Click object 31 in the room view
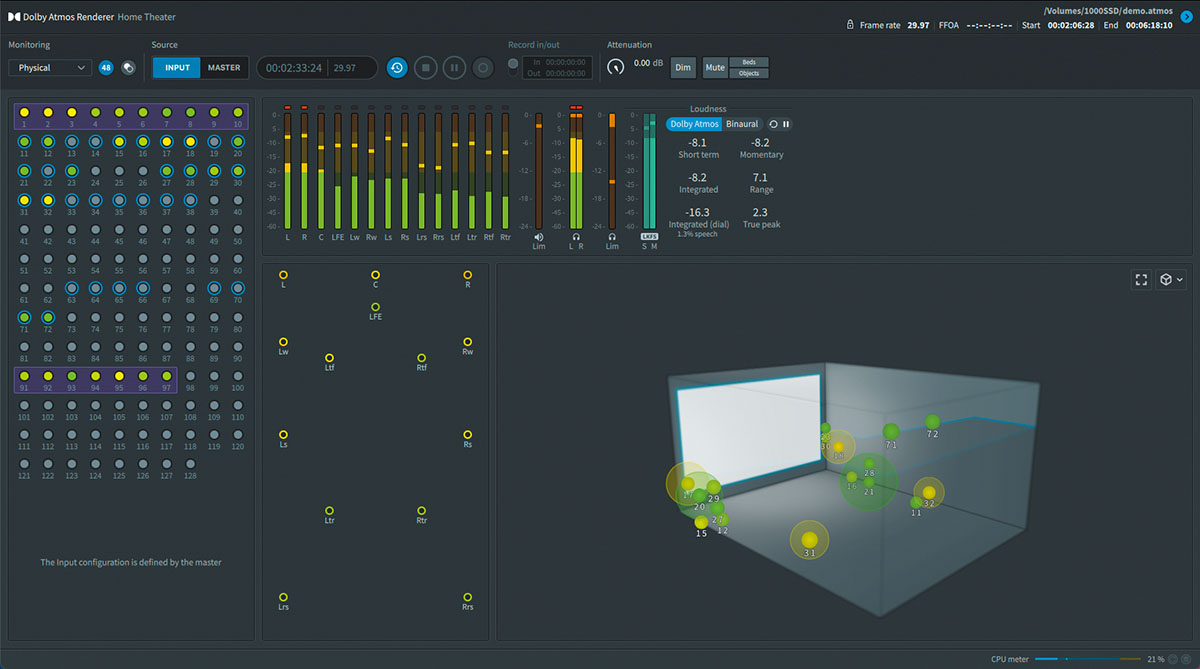The width and height of the screenshot is (1200, 669). click(x=809, y=540)
